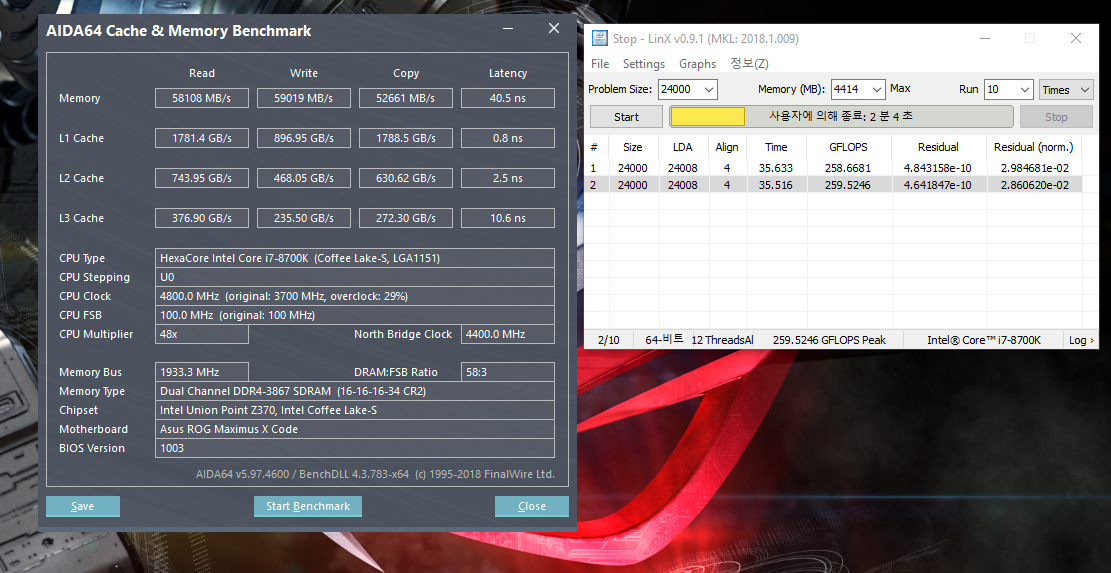This screenshot has width=1111, height=573.
Task: Click the L2 Cache Copy 630.62 GB/s value
Action: coord(406,178)
